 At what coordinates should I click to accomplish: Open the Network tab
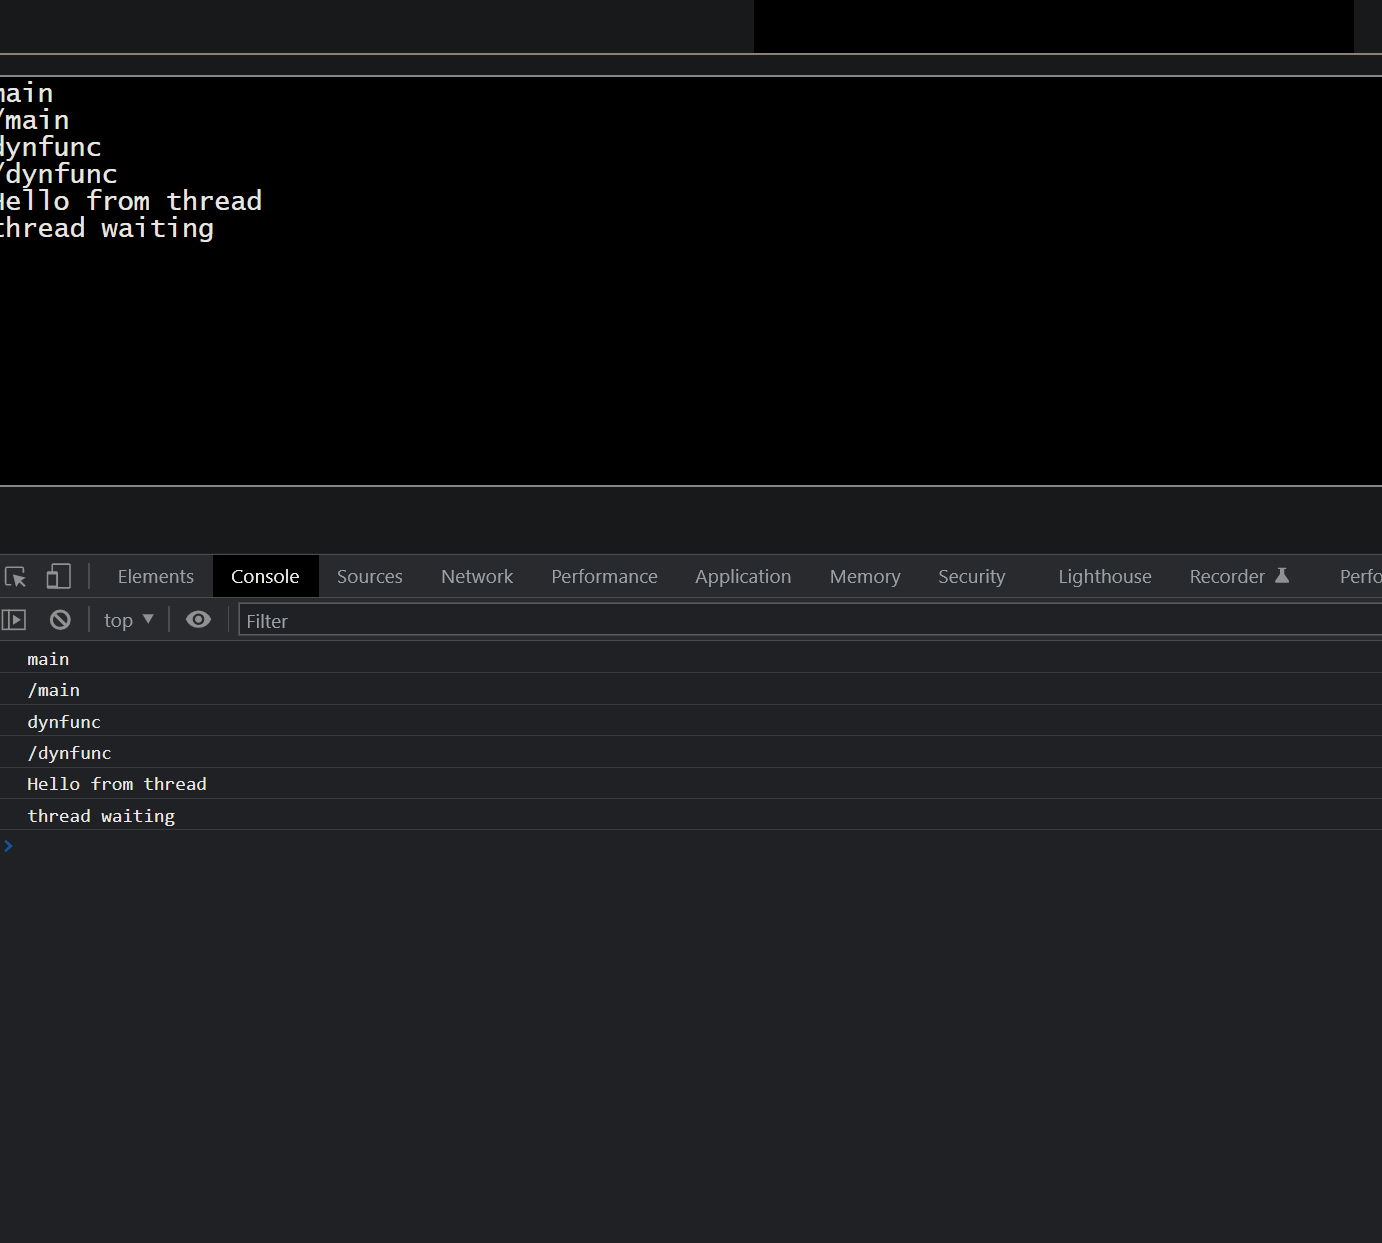[477, 576]
